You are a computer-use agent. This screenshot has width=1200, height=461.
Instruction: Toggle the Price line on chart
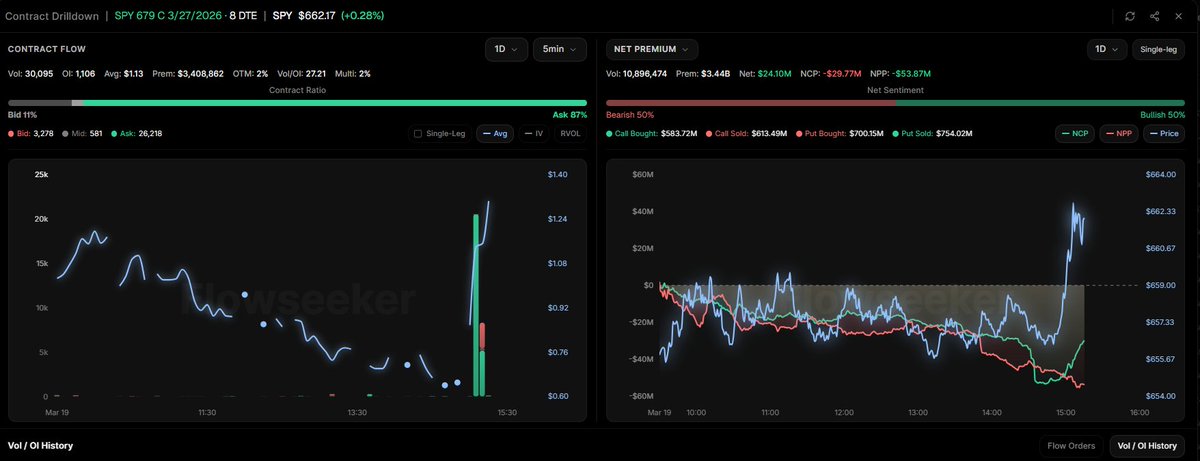(x=1165, y=133)
